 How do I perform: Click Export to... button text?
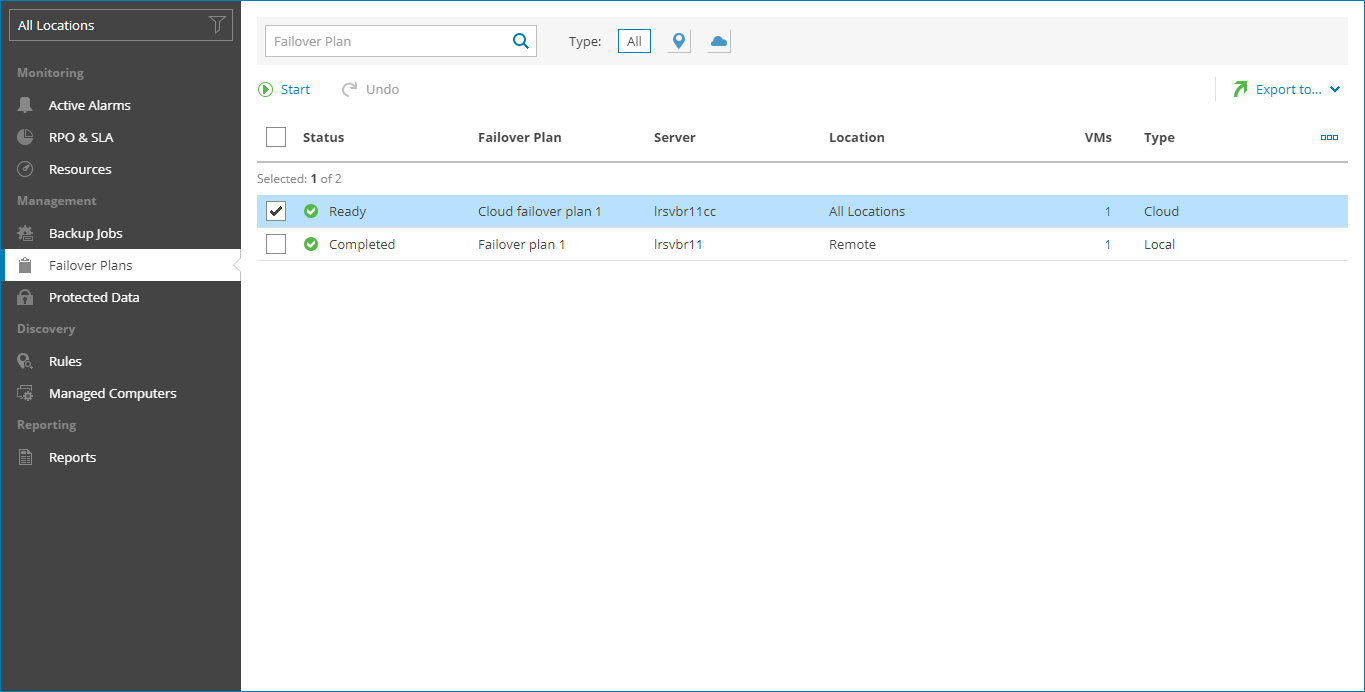pyautogui.click(x=1289, y=89)
